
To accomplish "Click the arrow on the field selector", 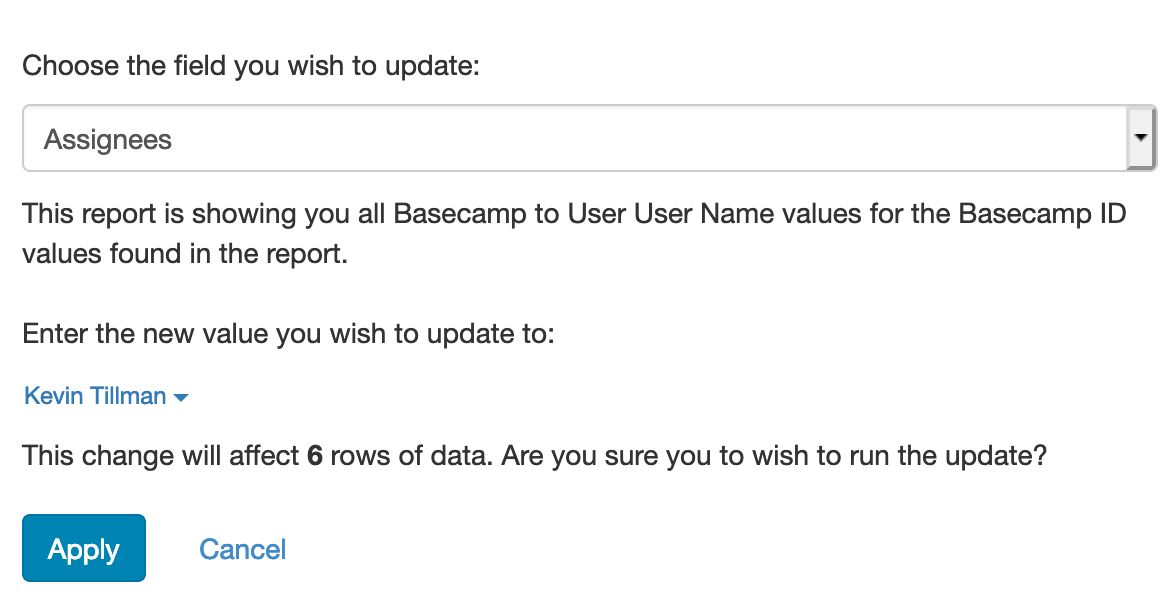I will pyautogui.click(x=1140, y=139).
